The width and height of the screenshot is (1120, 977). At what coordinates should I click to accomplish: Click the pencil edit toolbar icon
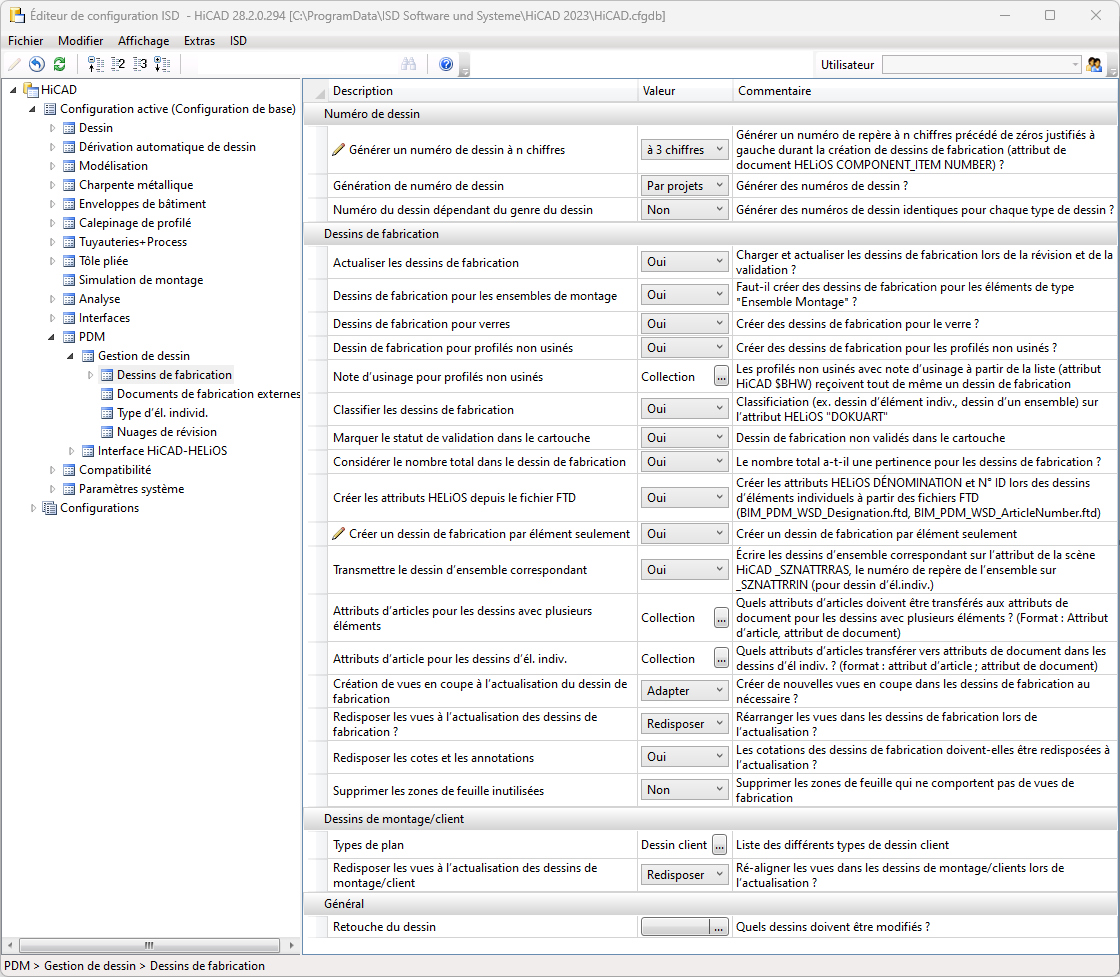point(14,64)
